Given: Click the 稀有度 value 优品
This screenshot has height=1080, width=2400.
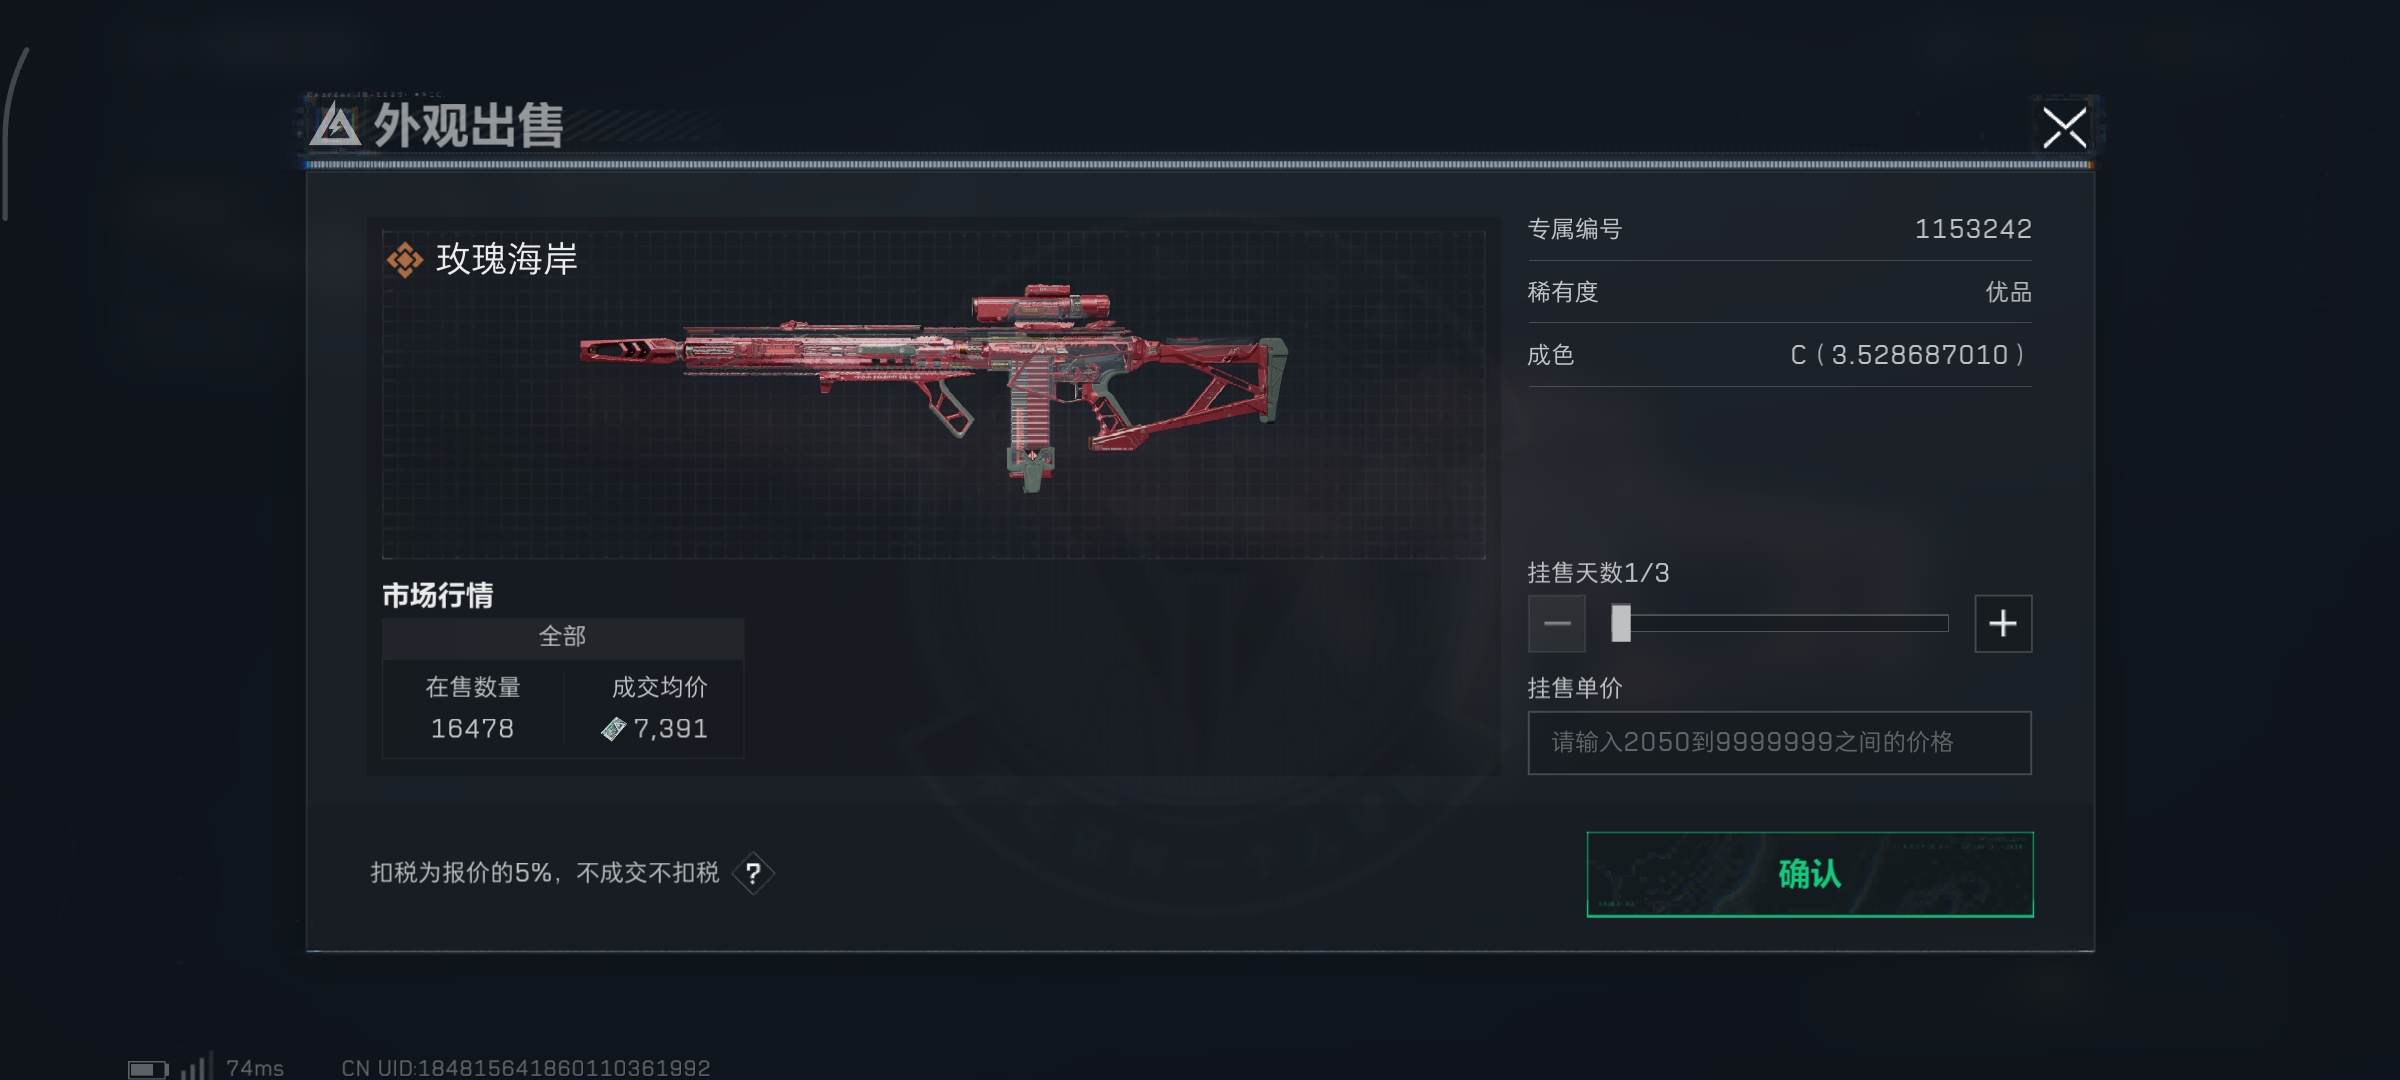Looking at the screenshot, I should coord(2008,292).
